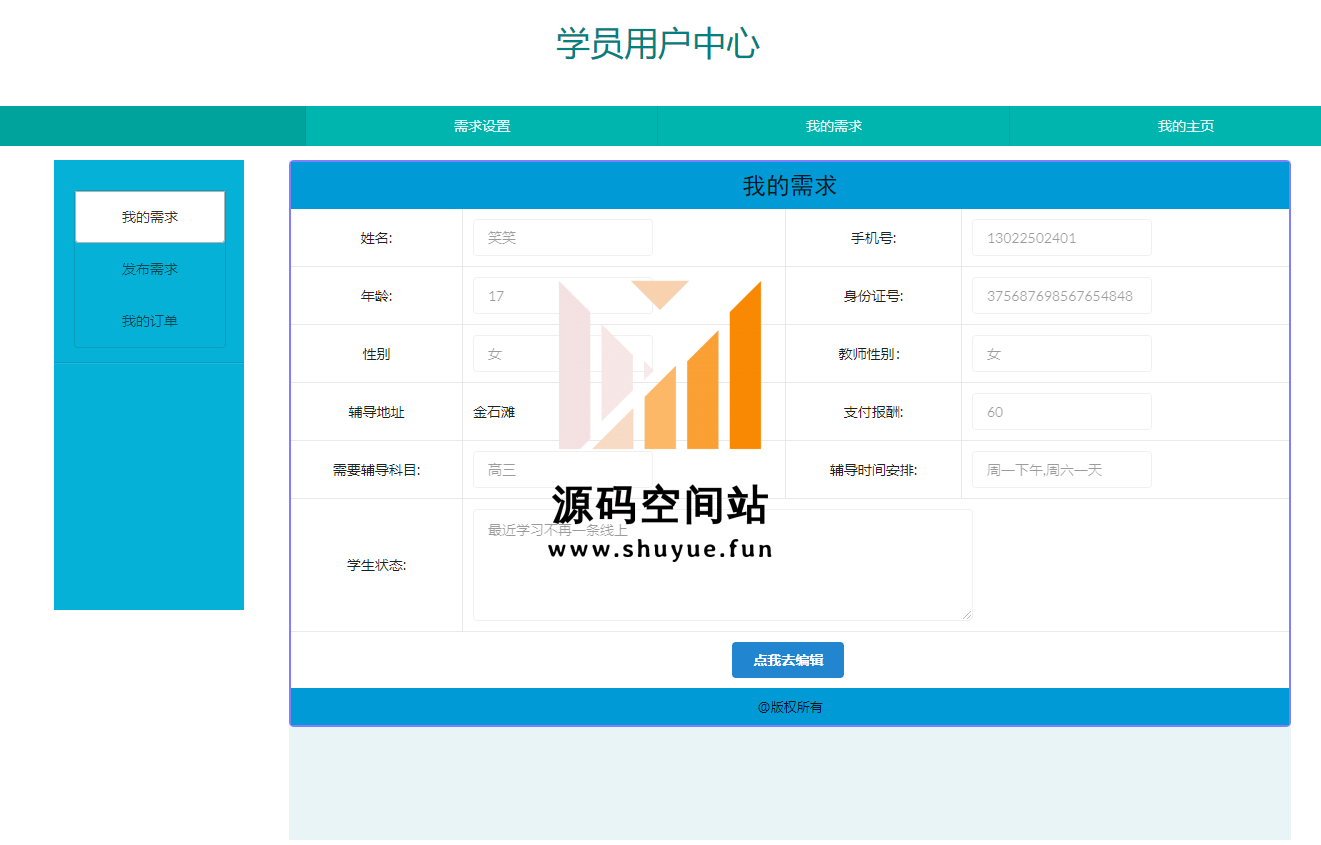Click the 支付报酬 field showing 60
The height and width of the screenshot is (845, 1321).
1062,412
